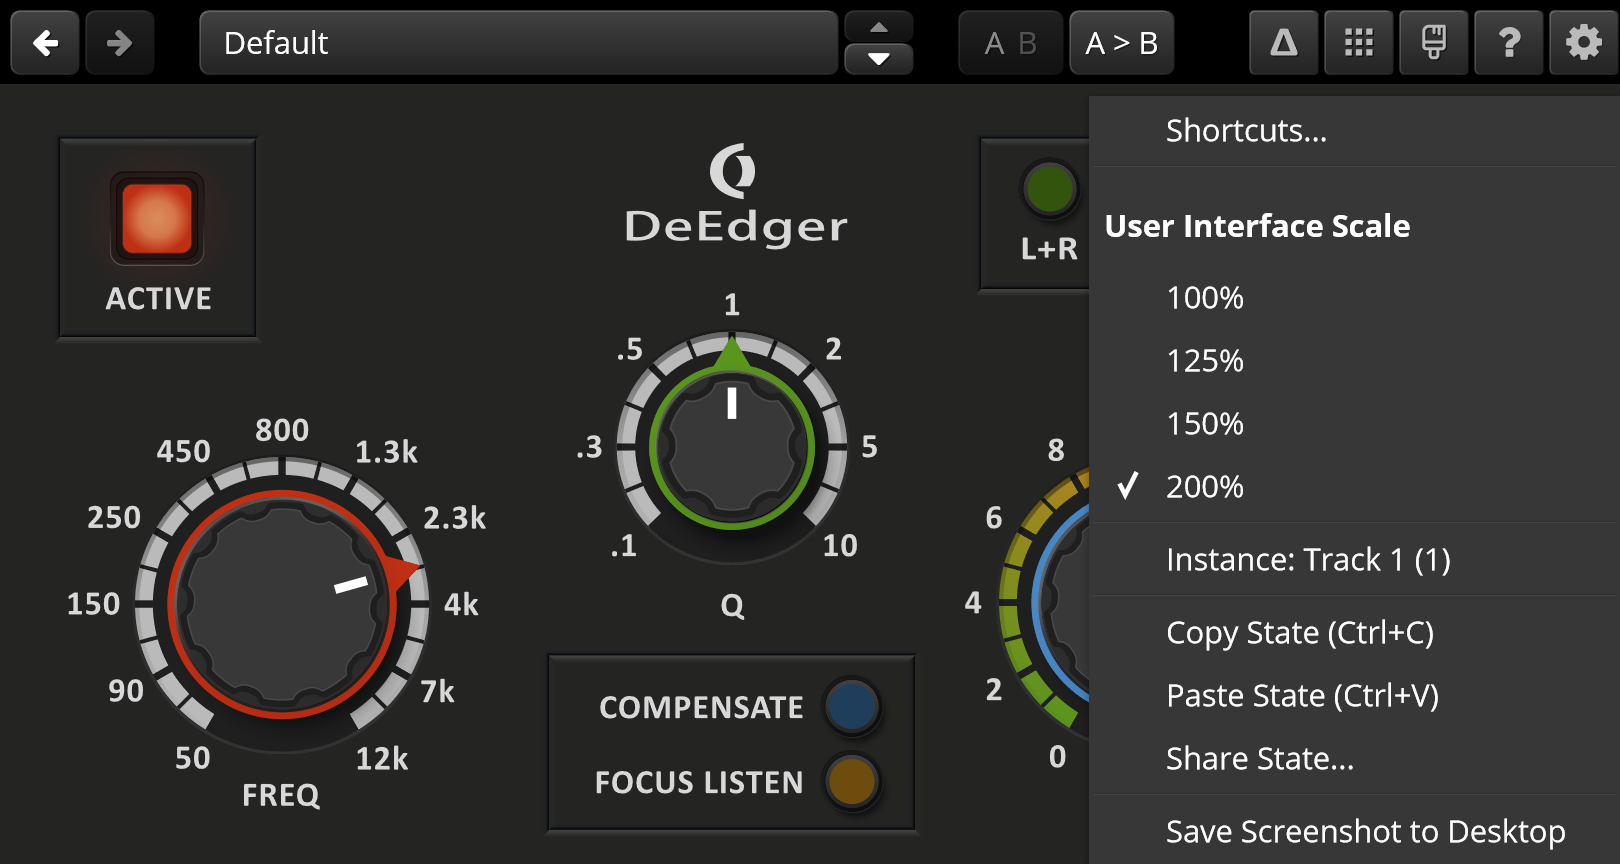Set interface scale to 150%
Screen dimensions: 1620x864
coord(1354,424)
